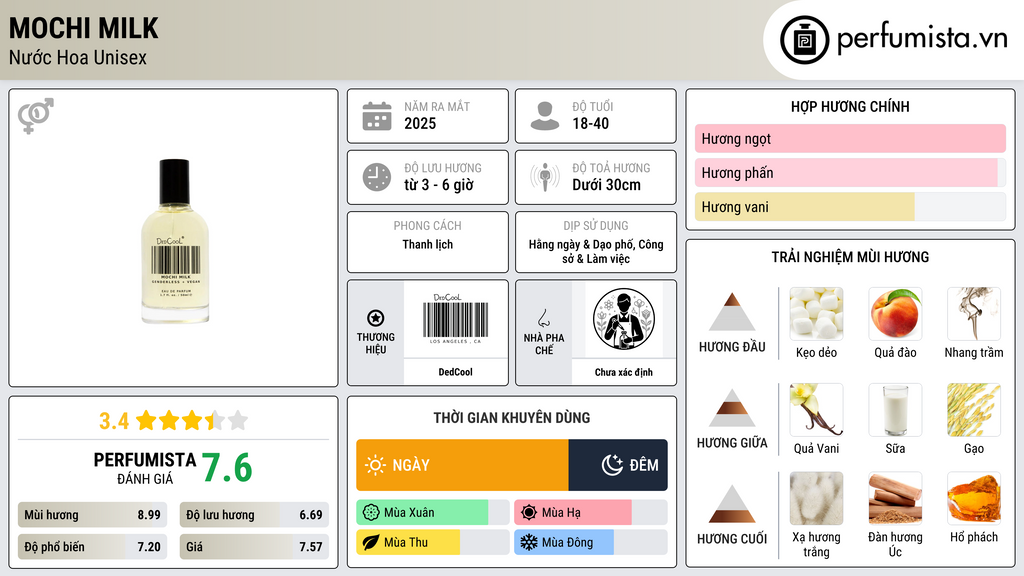Click the DedCool barcode brand logo

click(x=455, y=319)
